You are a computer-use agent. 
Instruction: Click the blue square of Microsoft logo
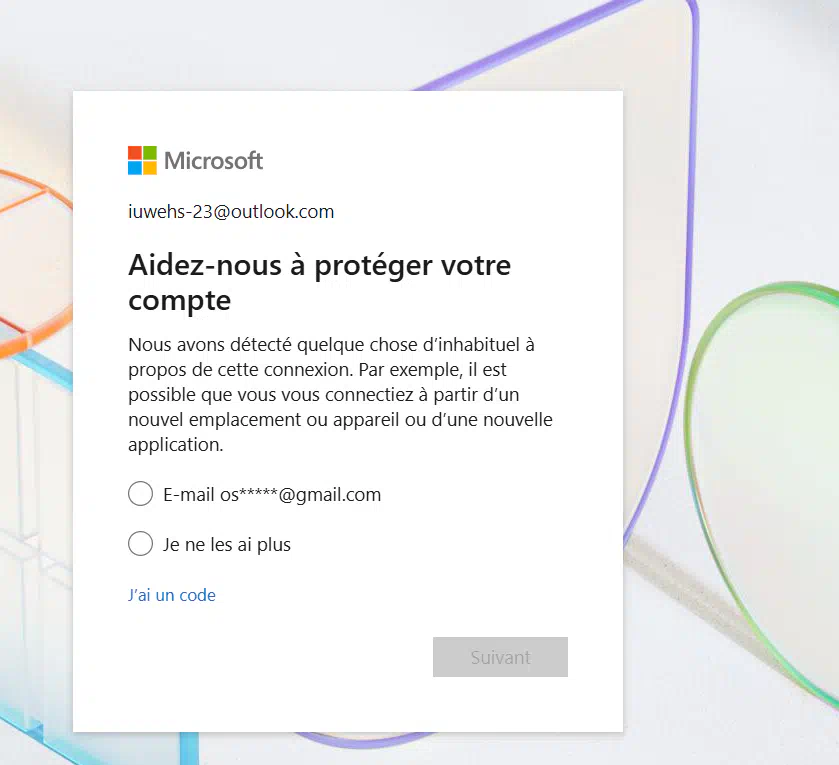point(135,168)
